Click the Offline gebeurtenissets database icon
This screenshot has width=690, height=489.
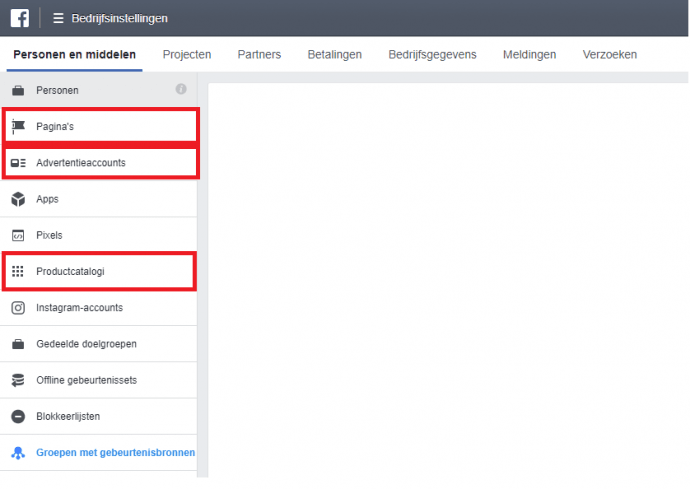coord(18,380)
